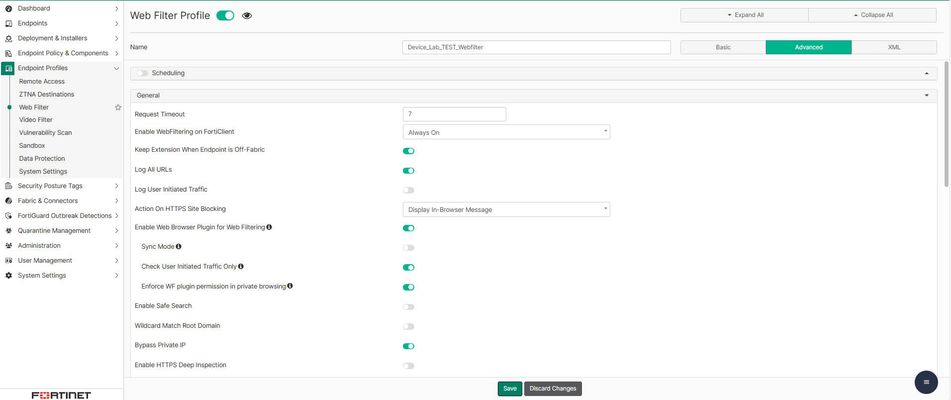Click the Request Timeout field
Viewport: 951px width, 400px height.
point(454,114)
